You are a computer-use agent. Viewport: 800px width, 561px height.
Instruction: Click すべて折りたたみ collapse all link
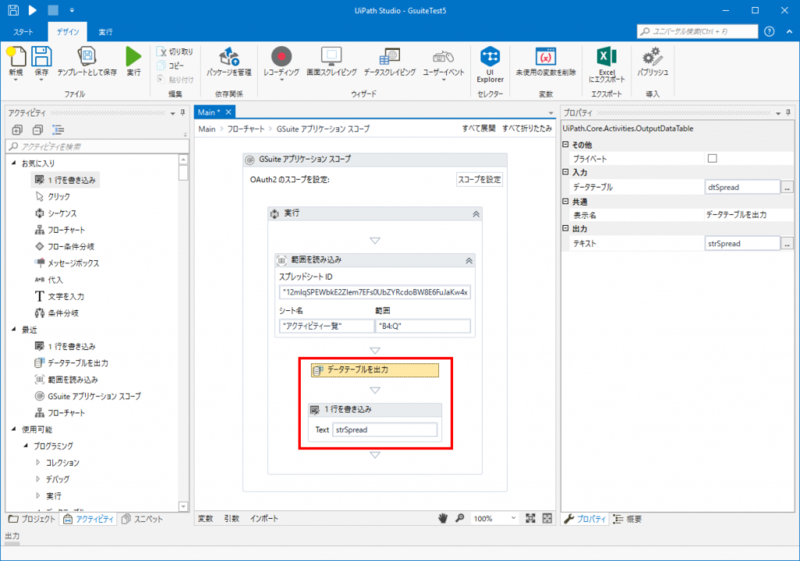pos(527,129)
